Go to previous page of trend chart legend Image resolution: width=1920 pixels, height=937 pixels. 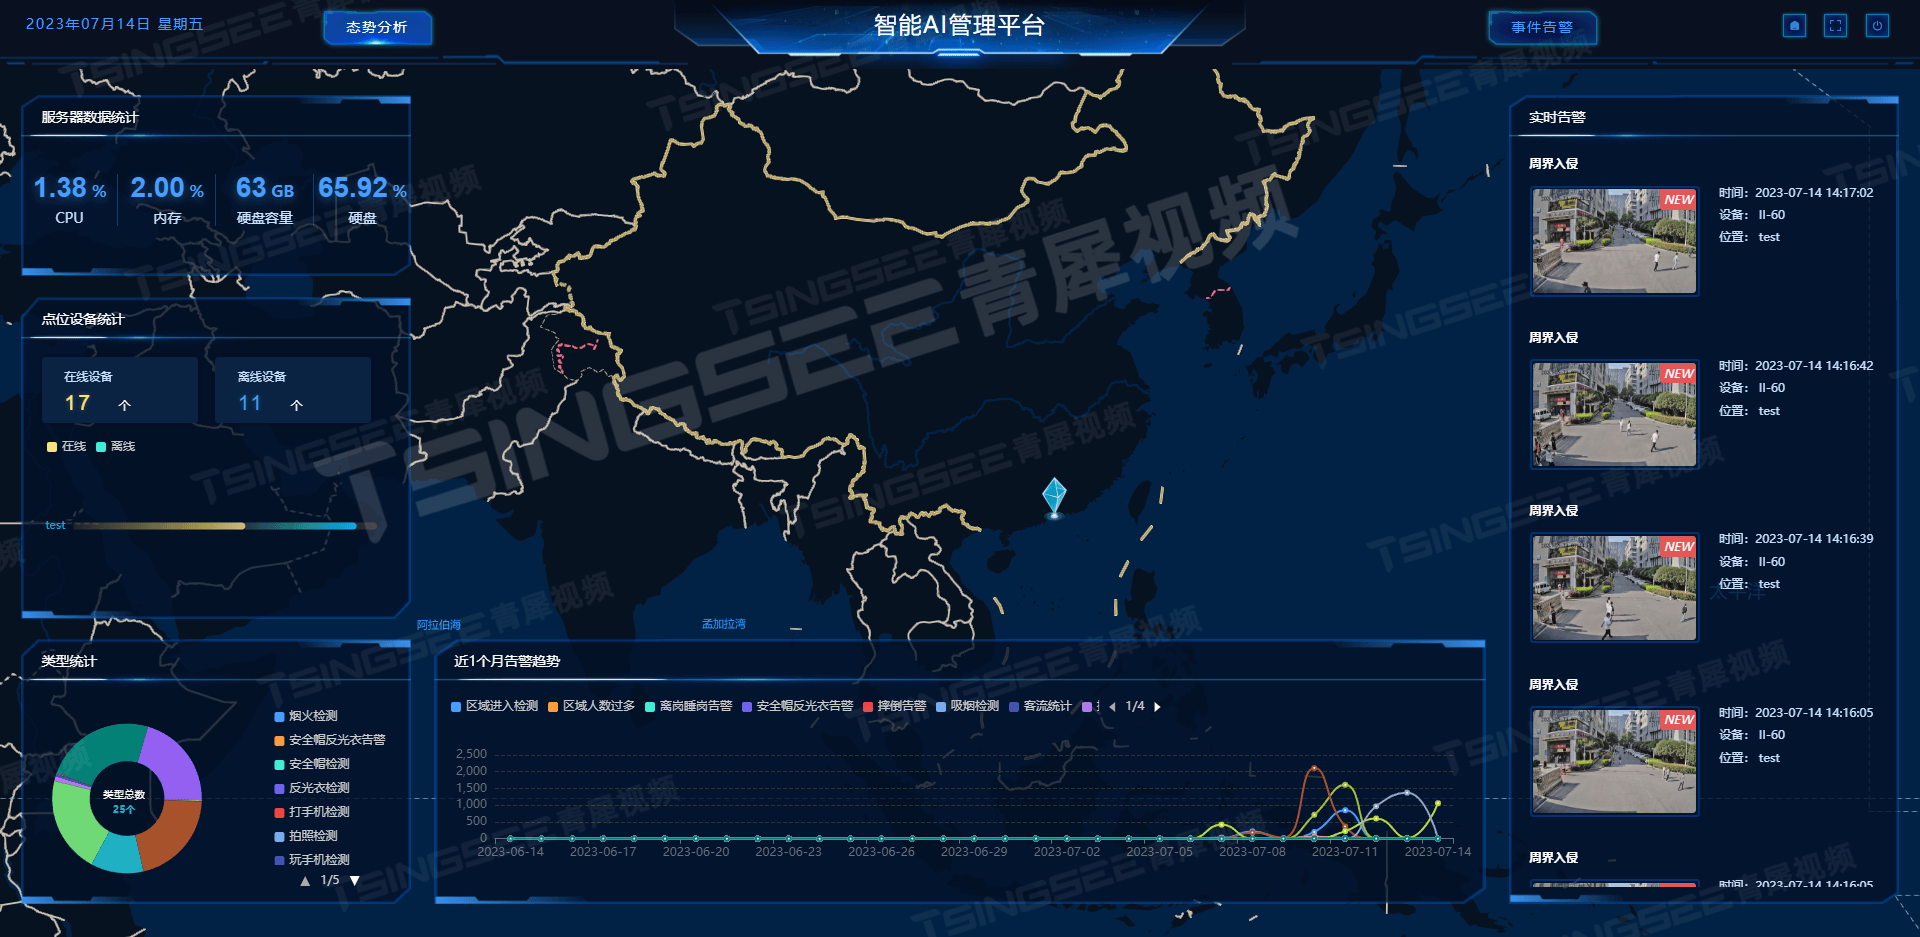(1112, 707)
